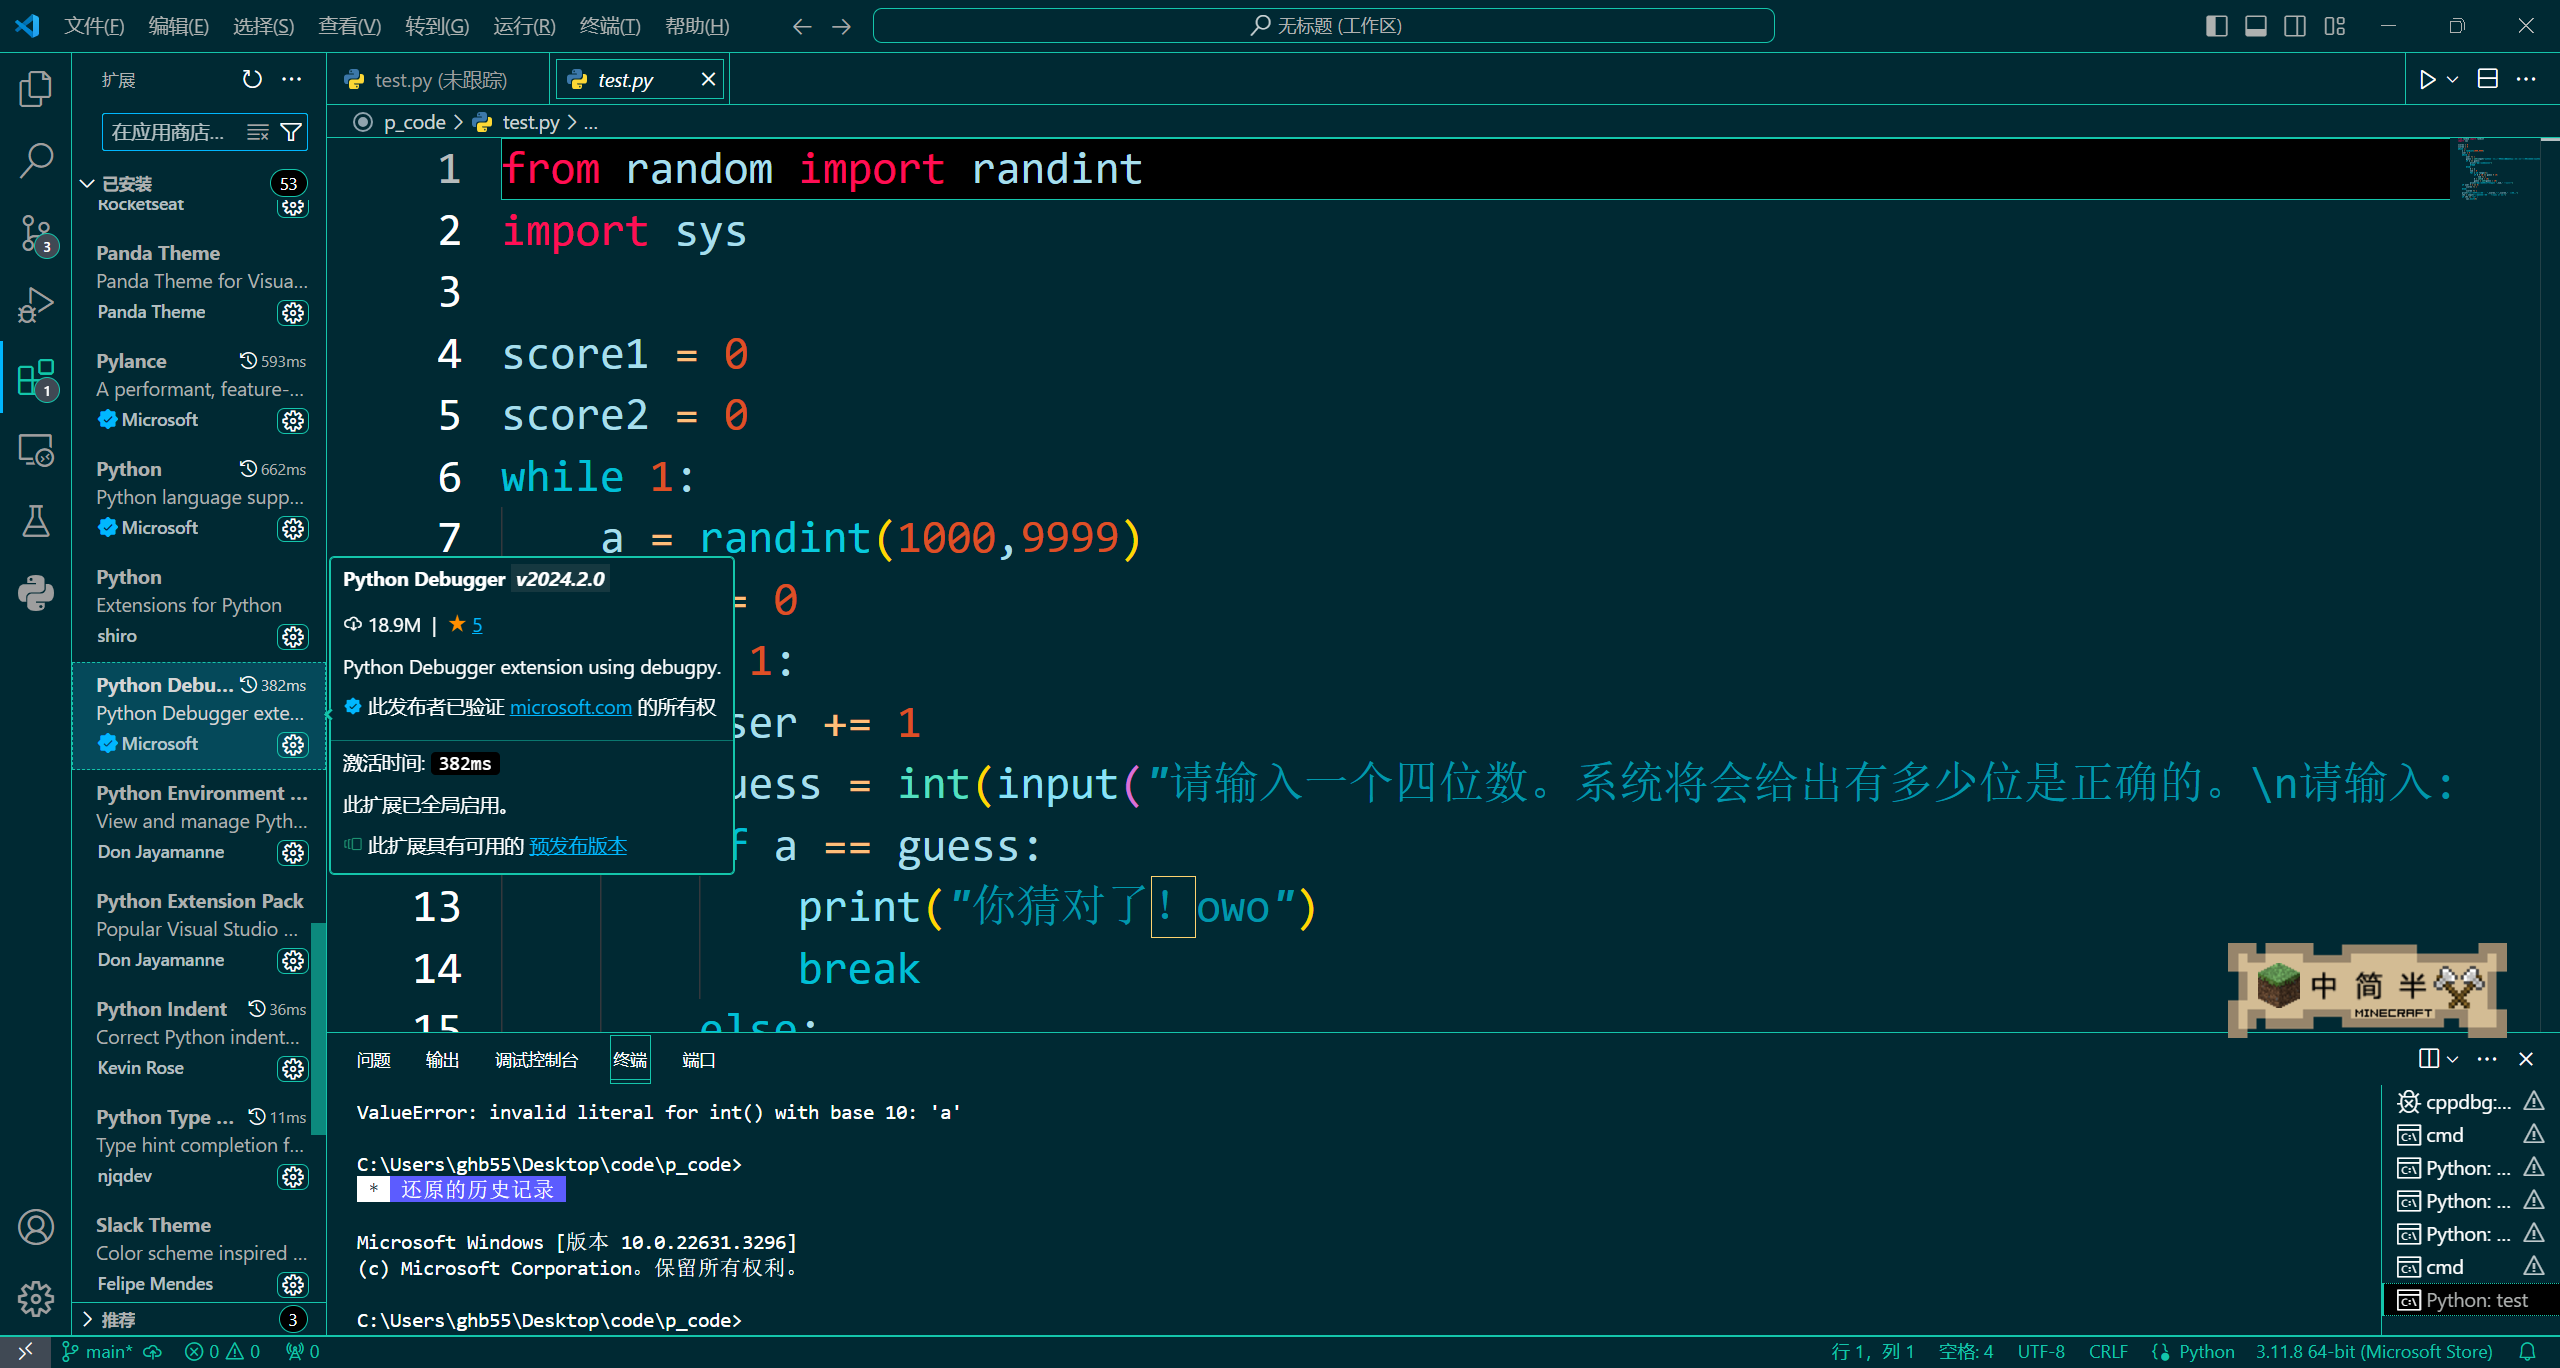
Task: Click the extension marketplace search field
Action: 170,132
